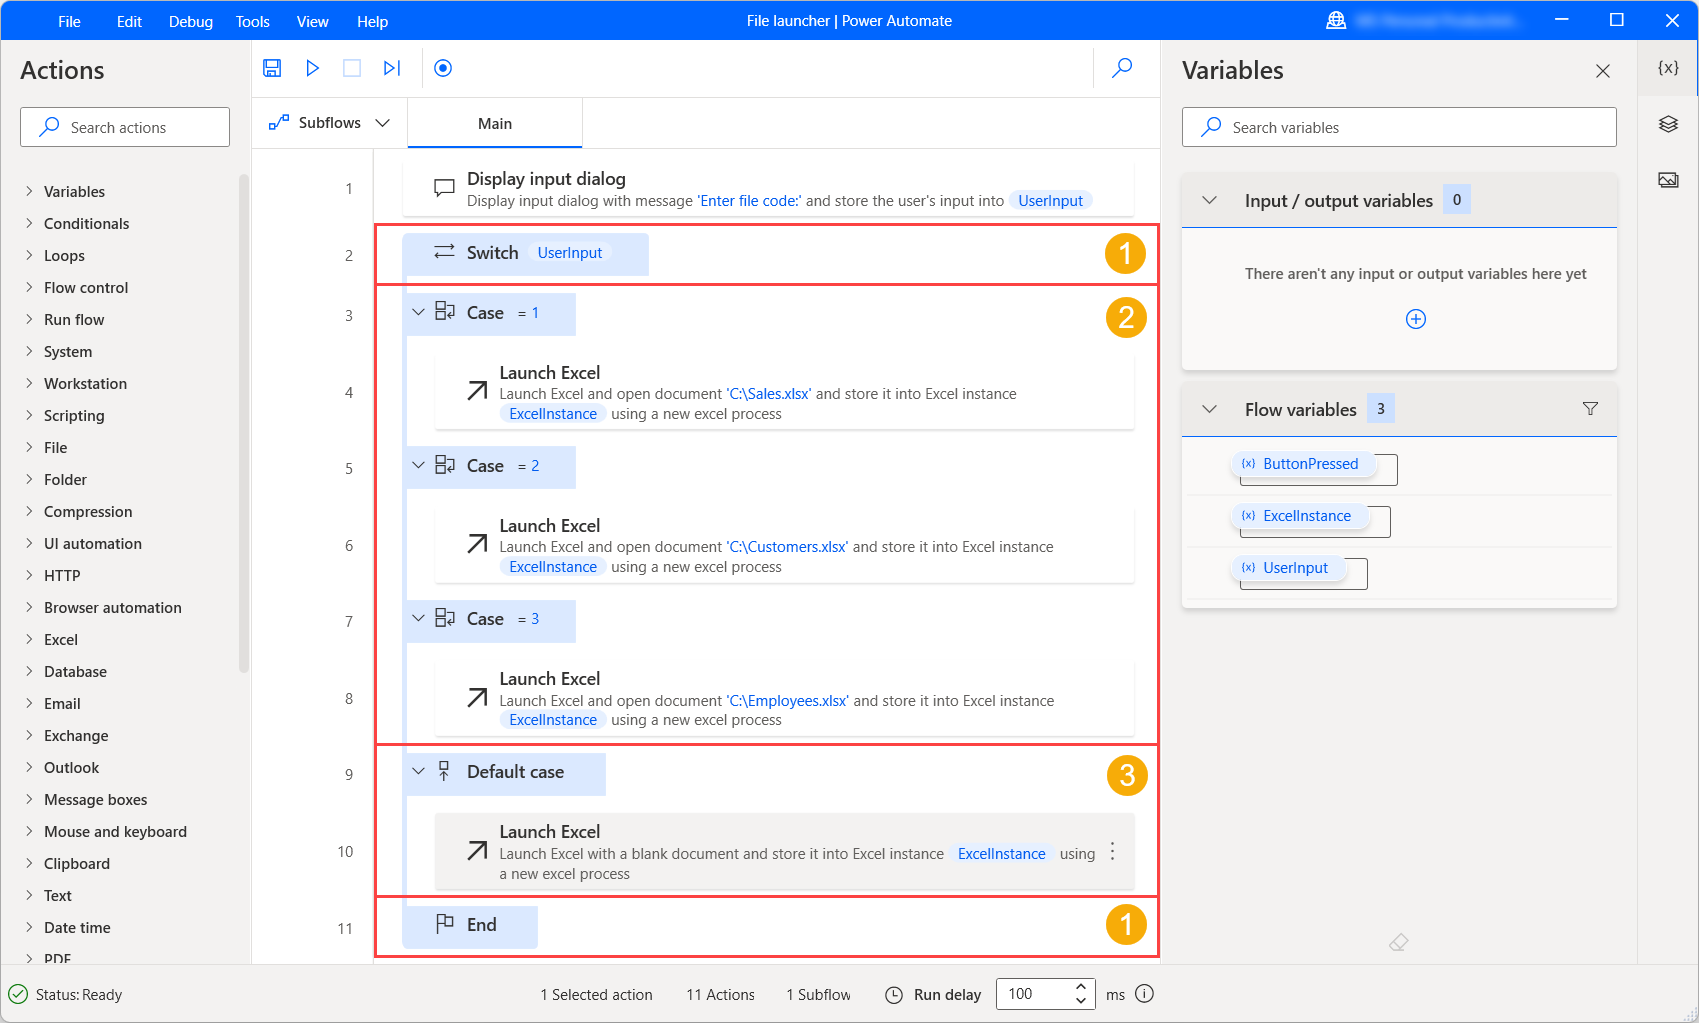Collapse the Case = 1 block
Image resolution: width=1699 pixels, height=1023 pixels.
418,312
